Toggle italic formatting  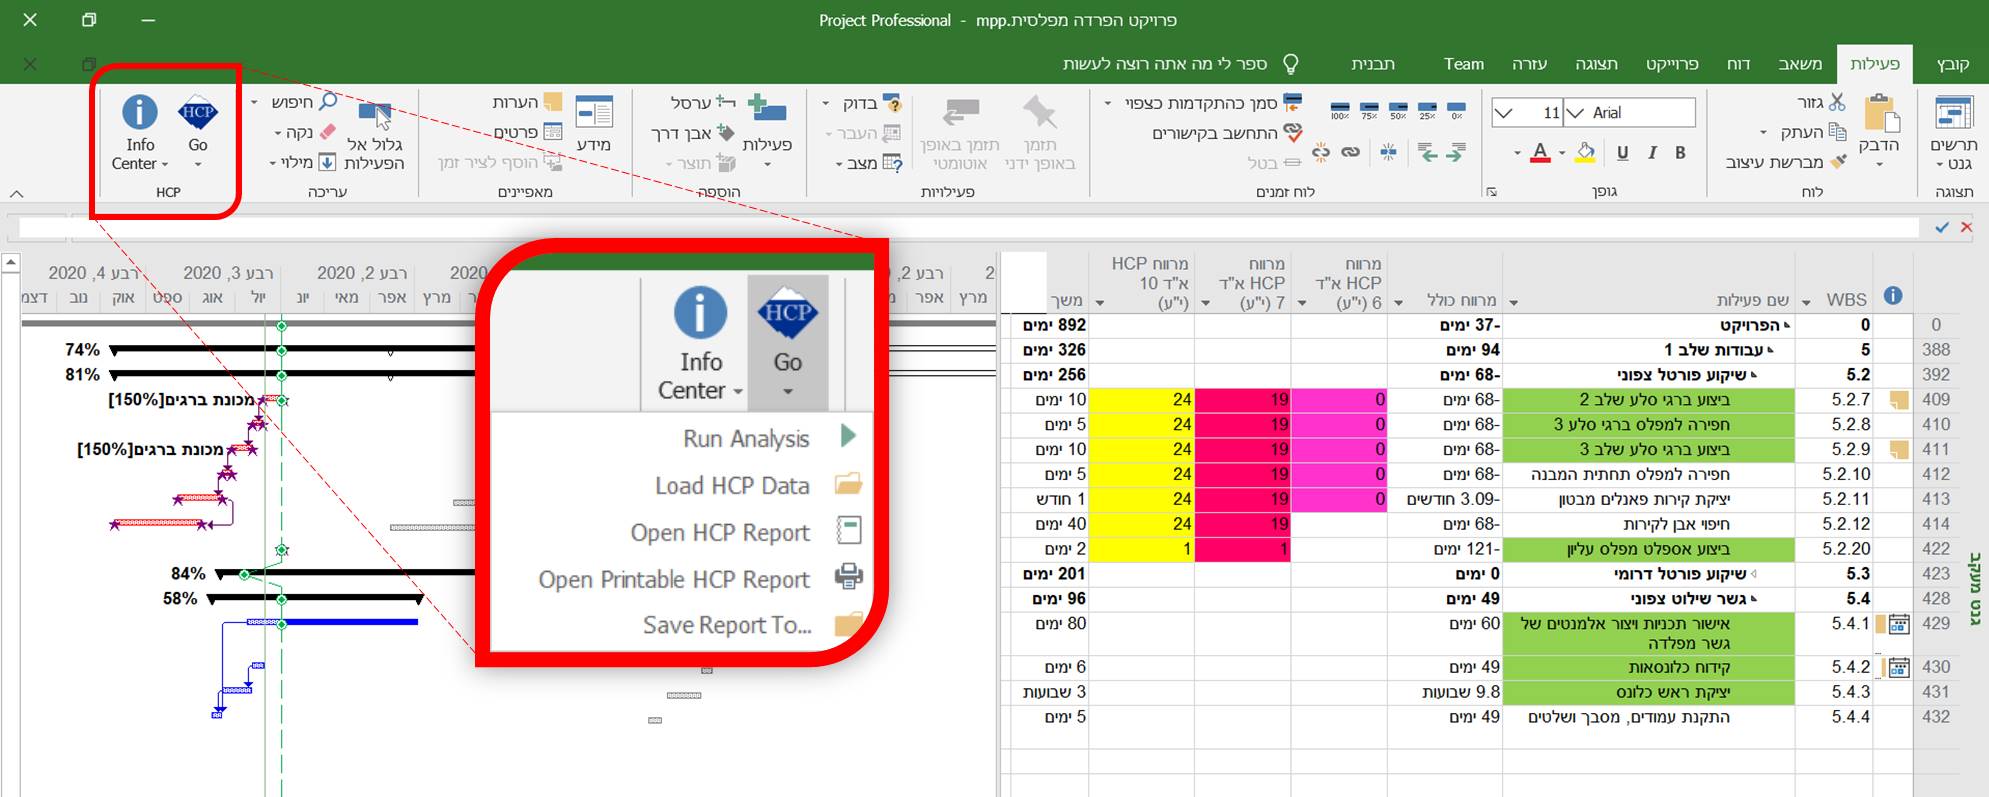(1652, 153)
